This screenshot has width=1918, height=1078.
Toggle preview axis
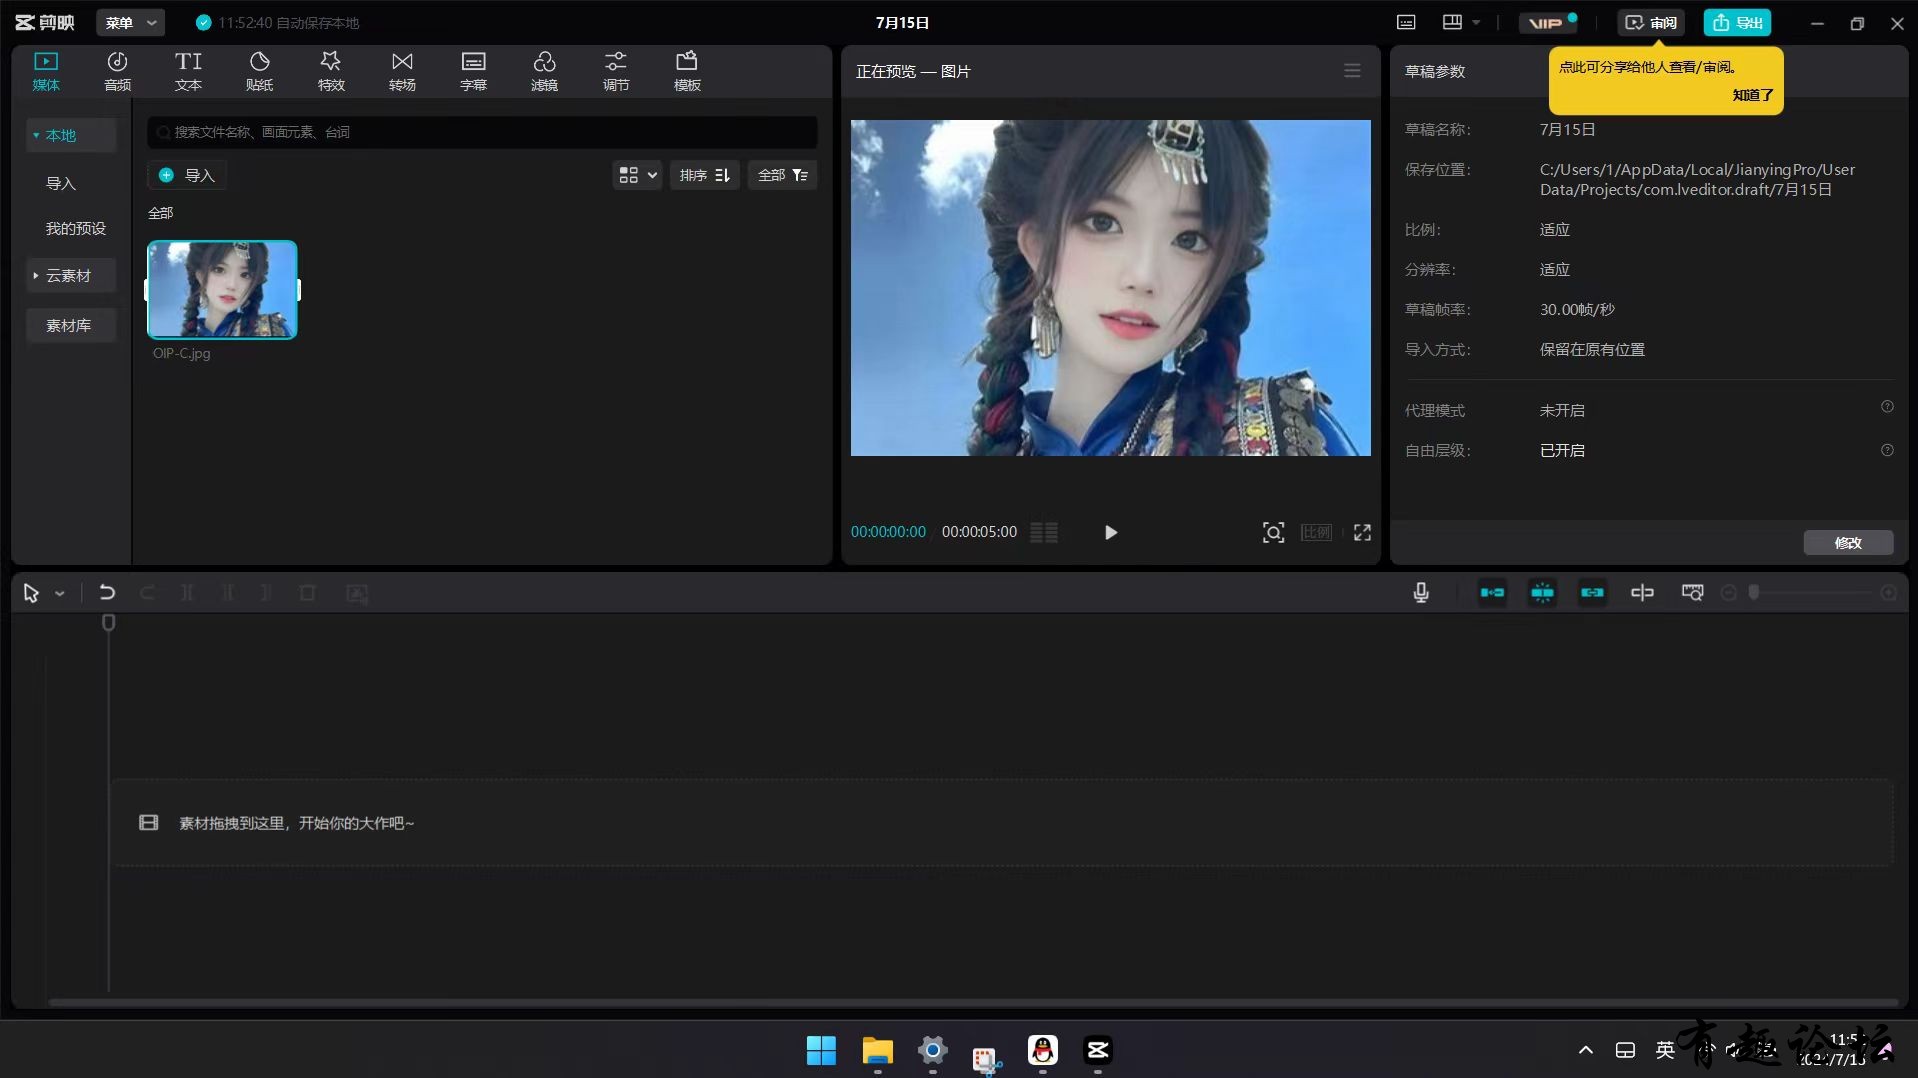pyautogui.click(x=1642, y=593)
